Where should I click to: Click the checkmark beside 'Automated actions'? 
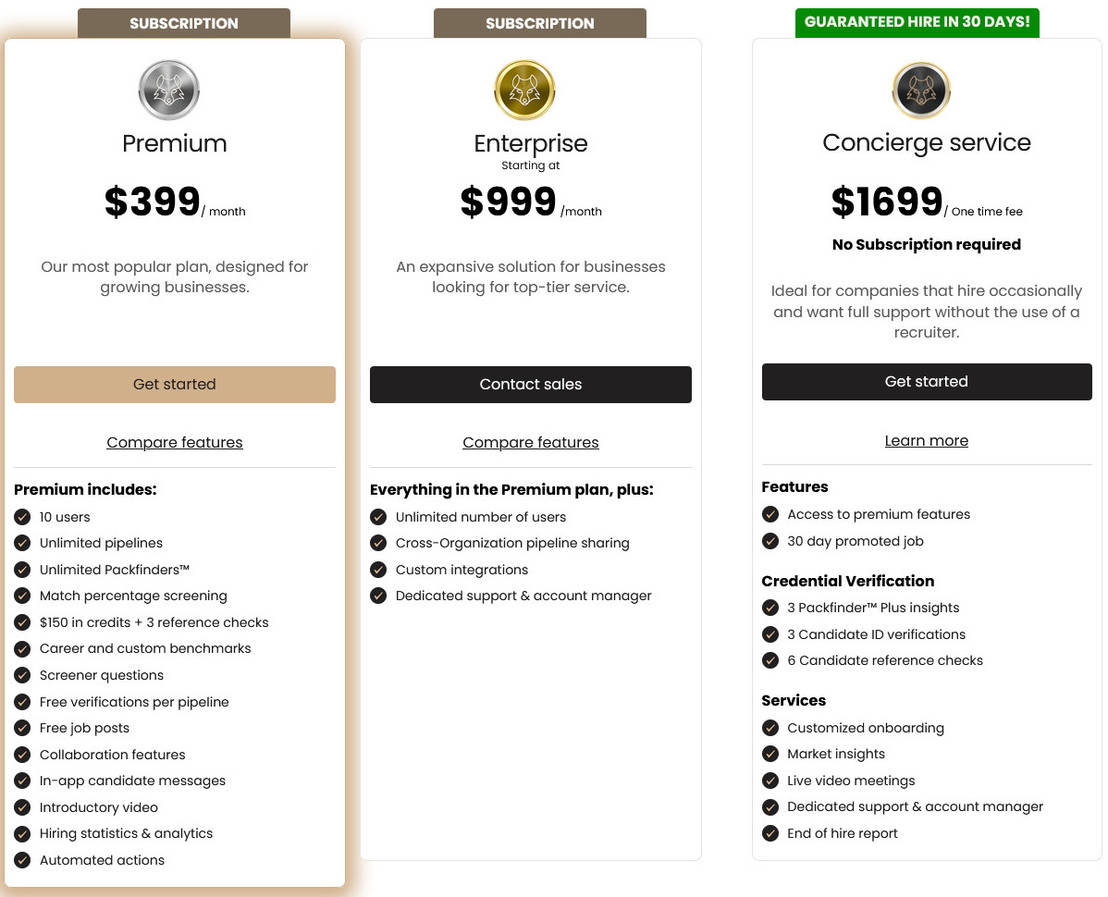[x=22, y=860]
